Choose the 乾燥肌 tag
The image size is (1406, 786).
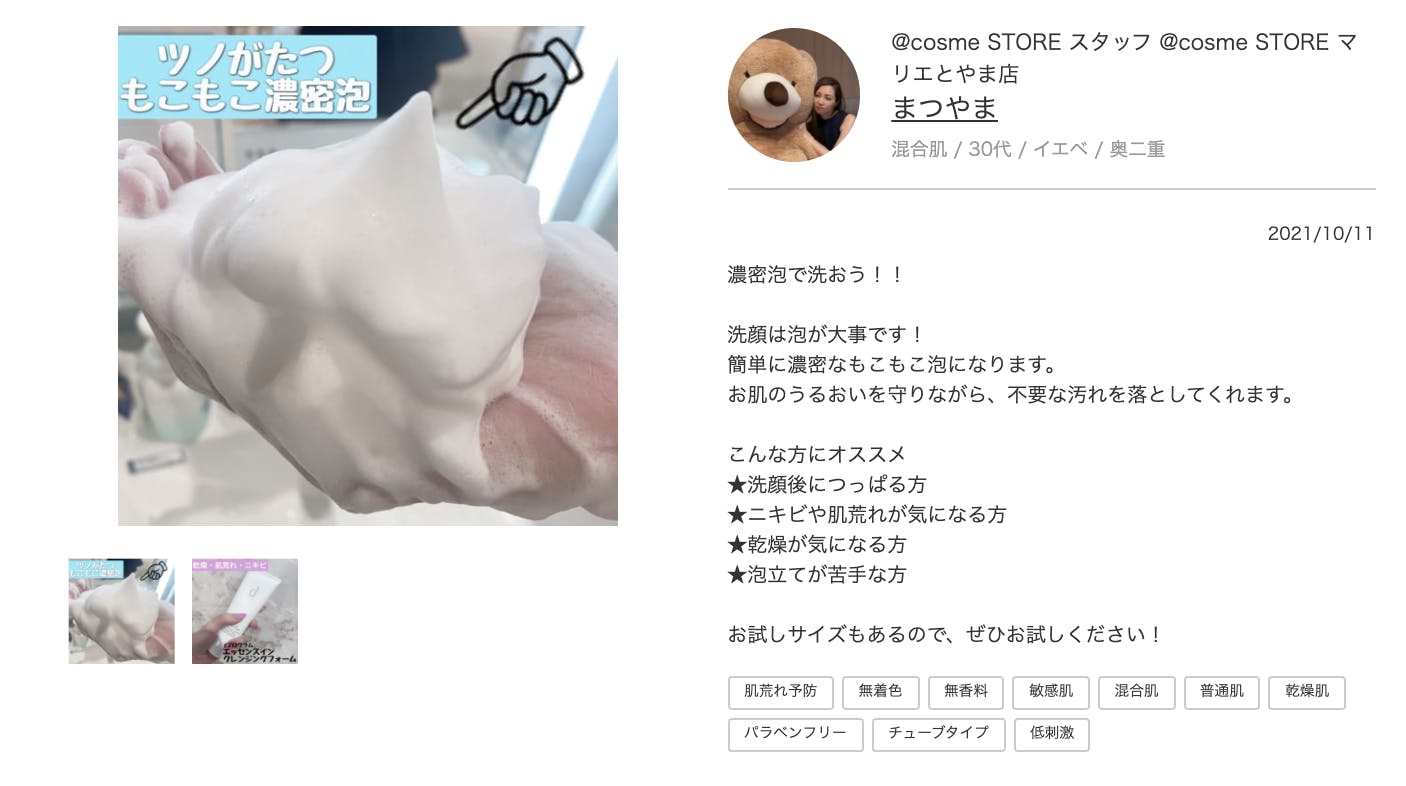[x=1307, y=692]
